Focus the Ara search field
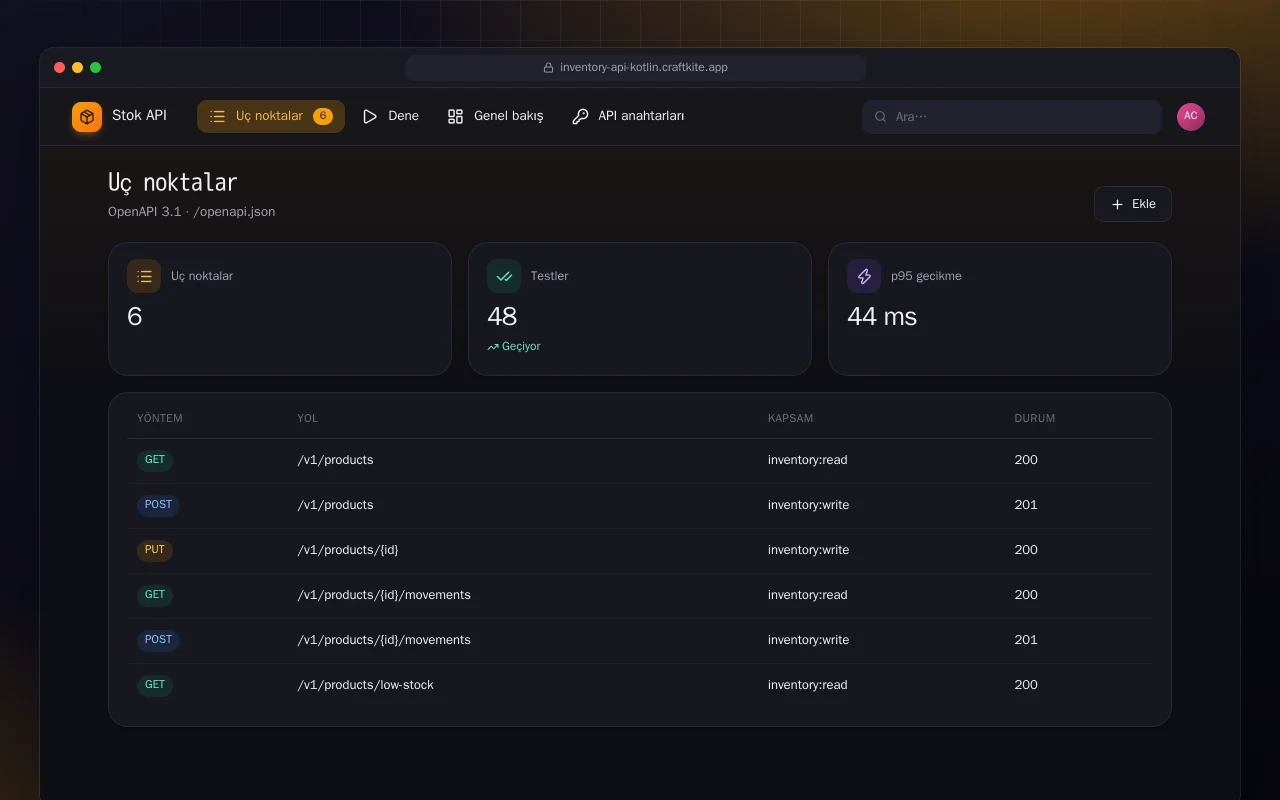The height and width of the screenshot is (800, 1280). point(1012,117)
